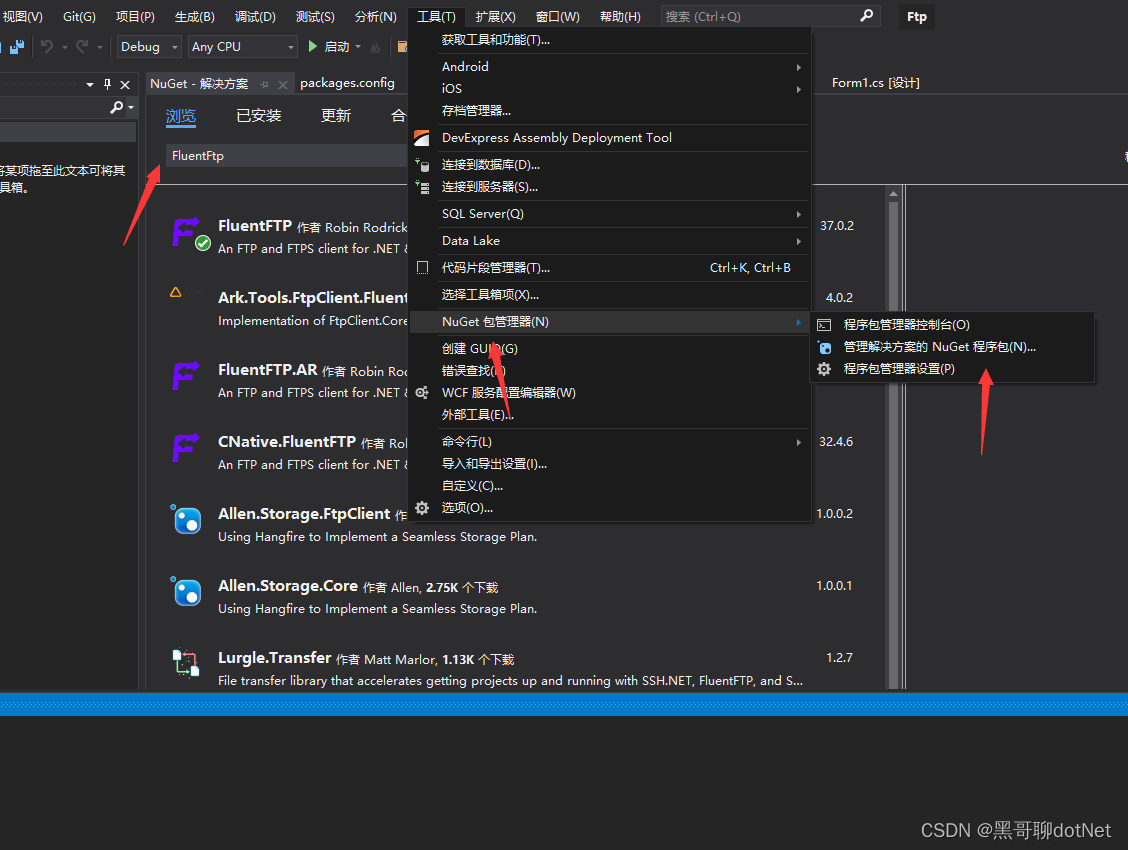Open the Extensions menu
1128x850 pixels.
[x=495, y=16]
